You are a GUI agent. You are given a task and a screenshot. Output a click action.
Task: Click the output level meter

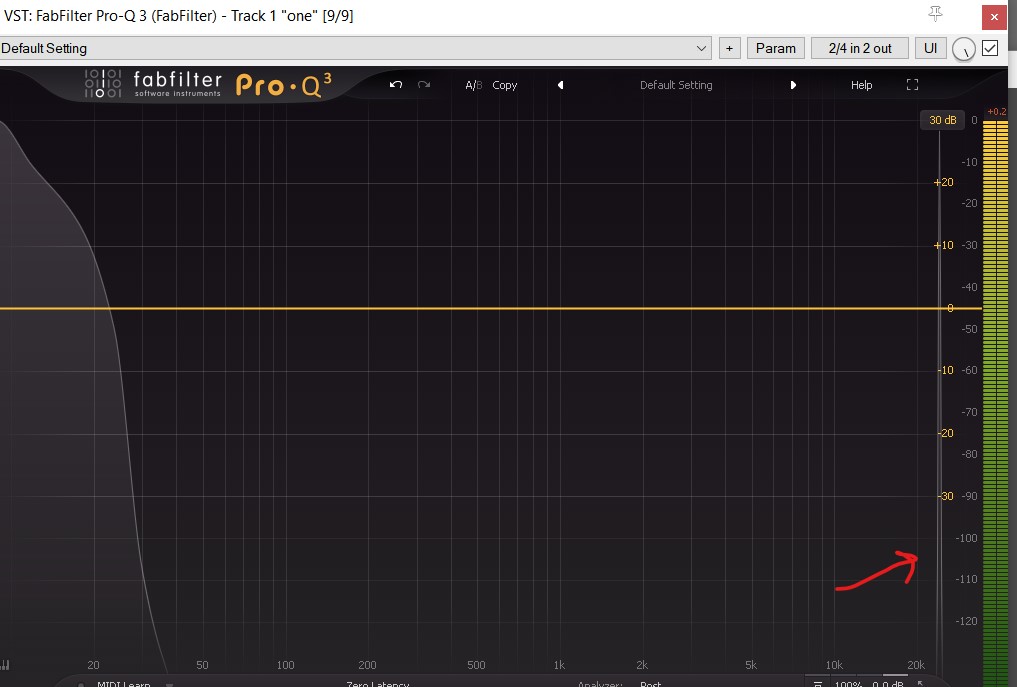(994, 402)
